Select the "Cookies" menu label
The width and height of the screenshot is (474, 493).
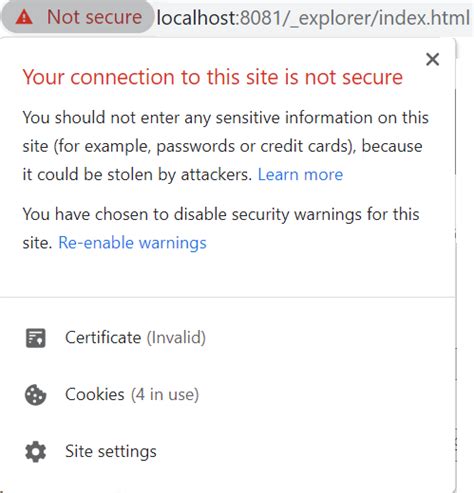point(95,394)
